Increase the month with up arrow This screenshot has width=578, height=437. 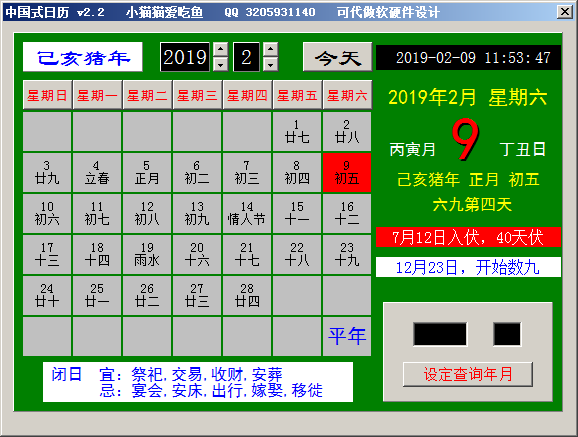(271, 49)
